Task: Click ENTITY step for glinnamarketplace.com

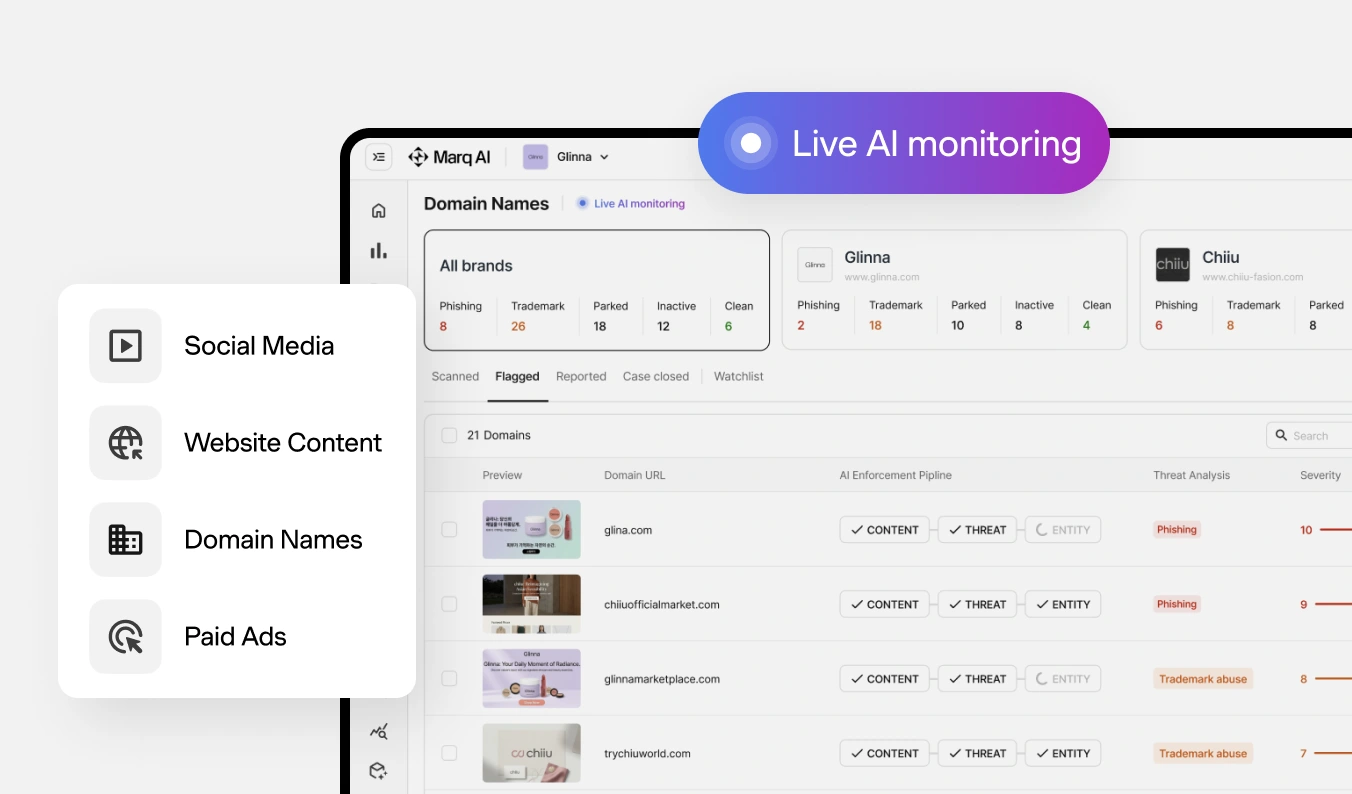Action: [1063, 679]
